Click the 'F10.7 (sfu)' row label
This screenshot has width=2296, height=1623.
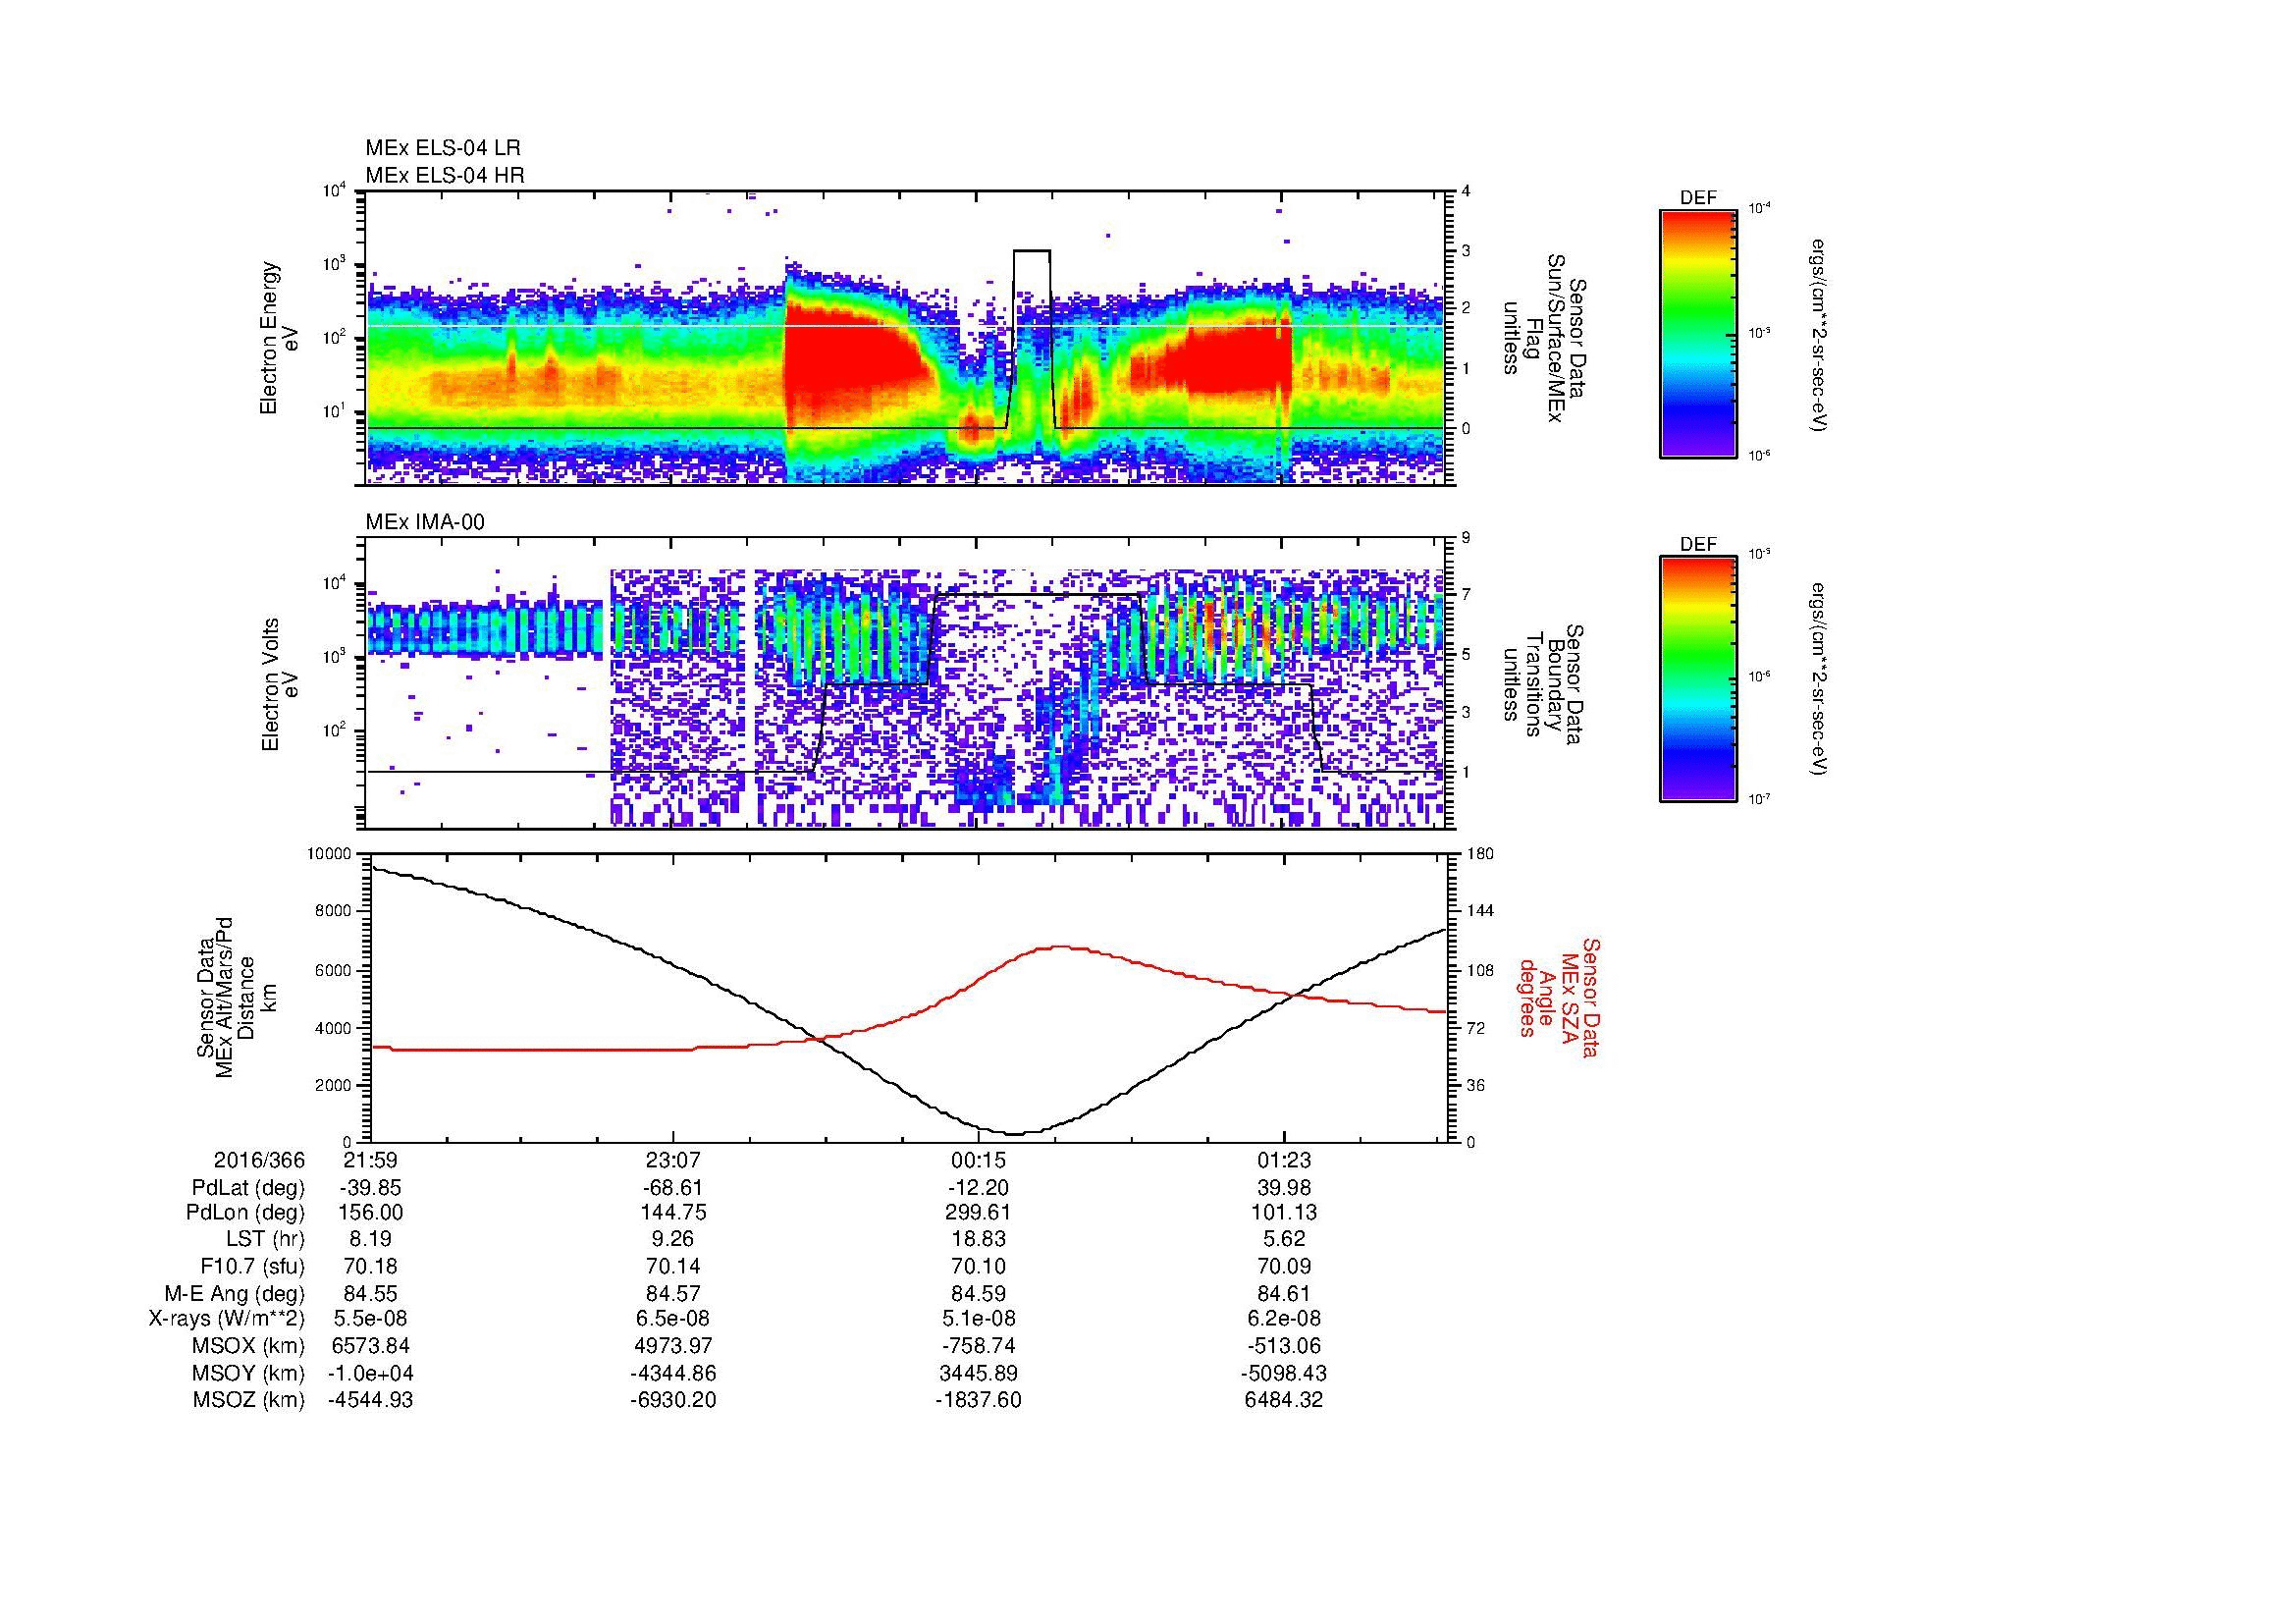pyautogui.click(x=252, y=1266)
